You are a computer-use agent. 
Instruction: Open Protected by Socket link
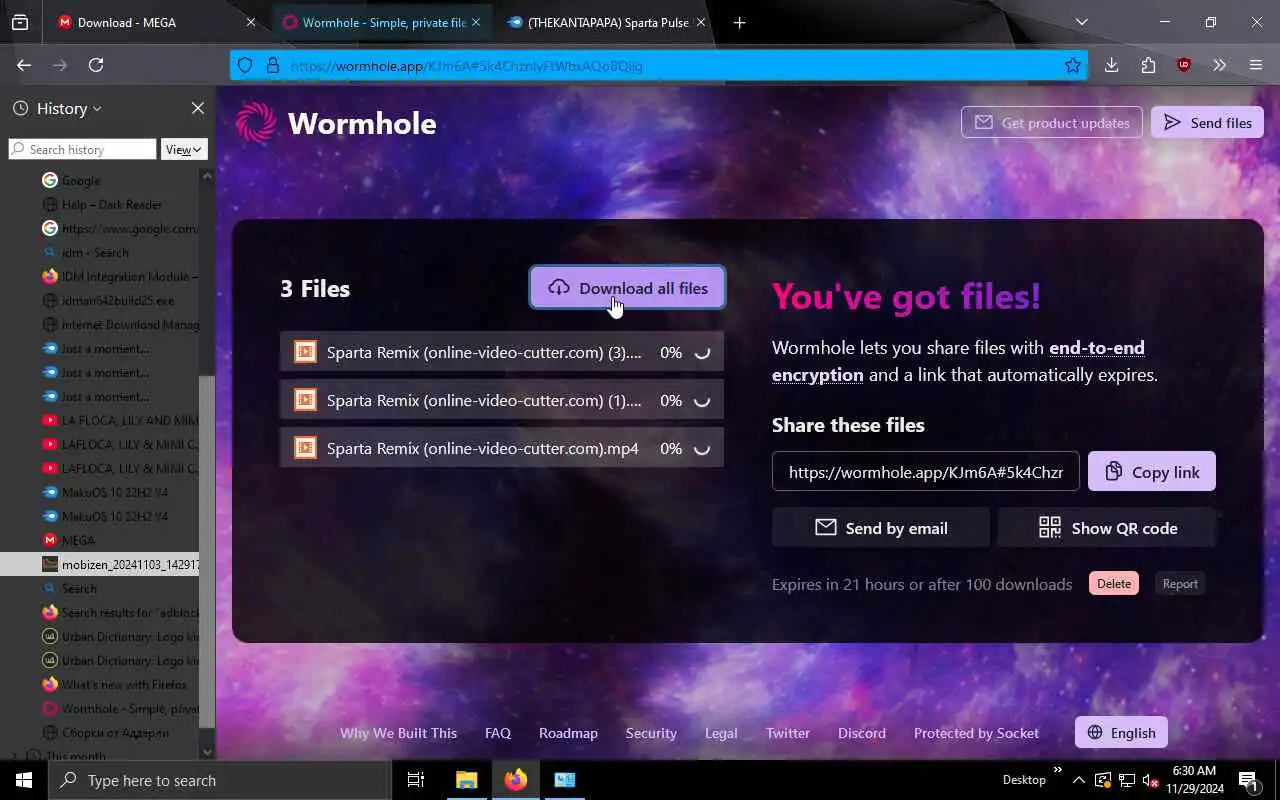click(x=976, y=733)
